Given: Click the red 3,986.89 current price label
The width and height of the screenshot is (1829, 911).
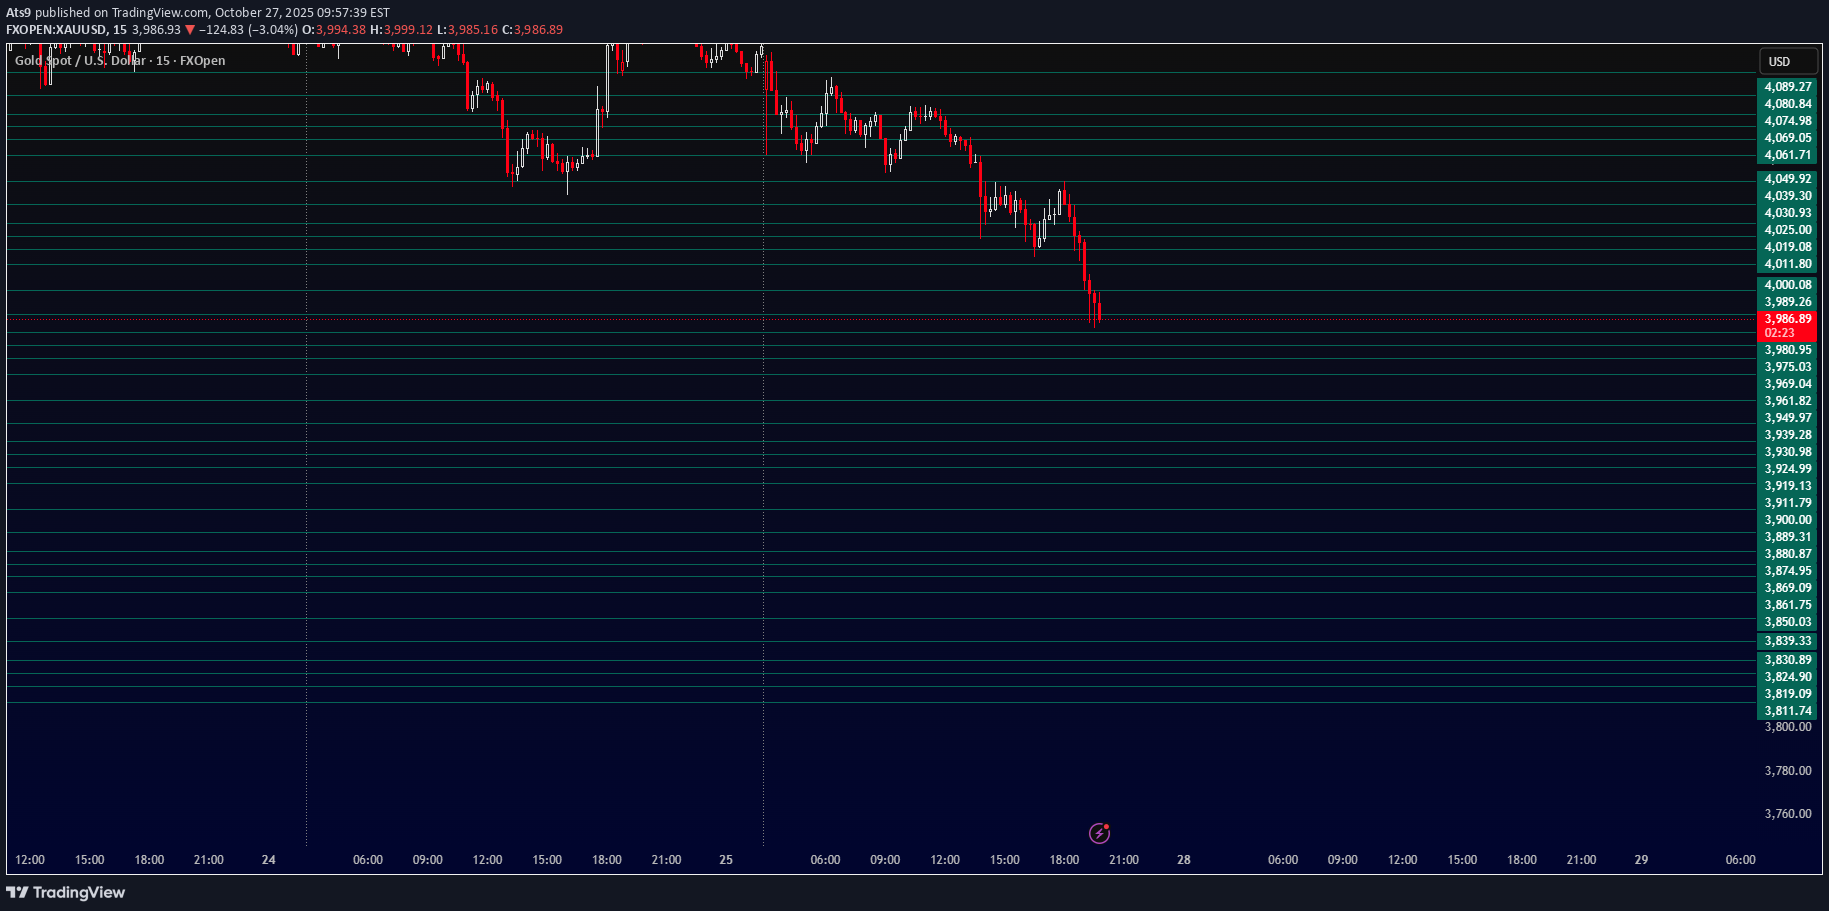Looking at the screenshot, I should pos(1787,319).
